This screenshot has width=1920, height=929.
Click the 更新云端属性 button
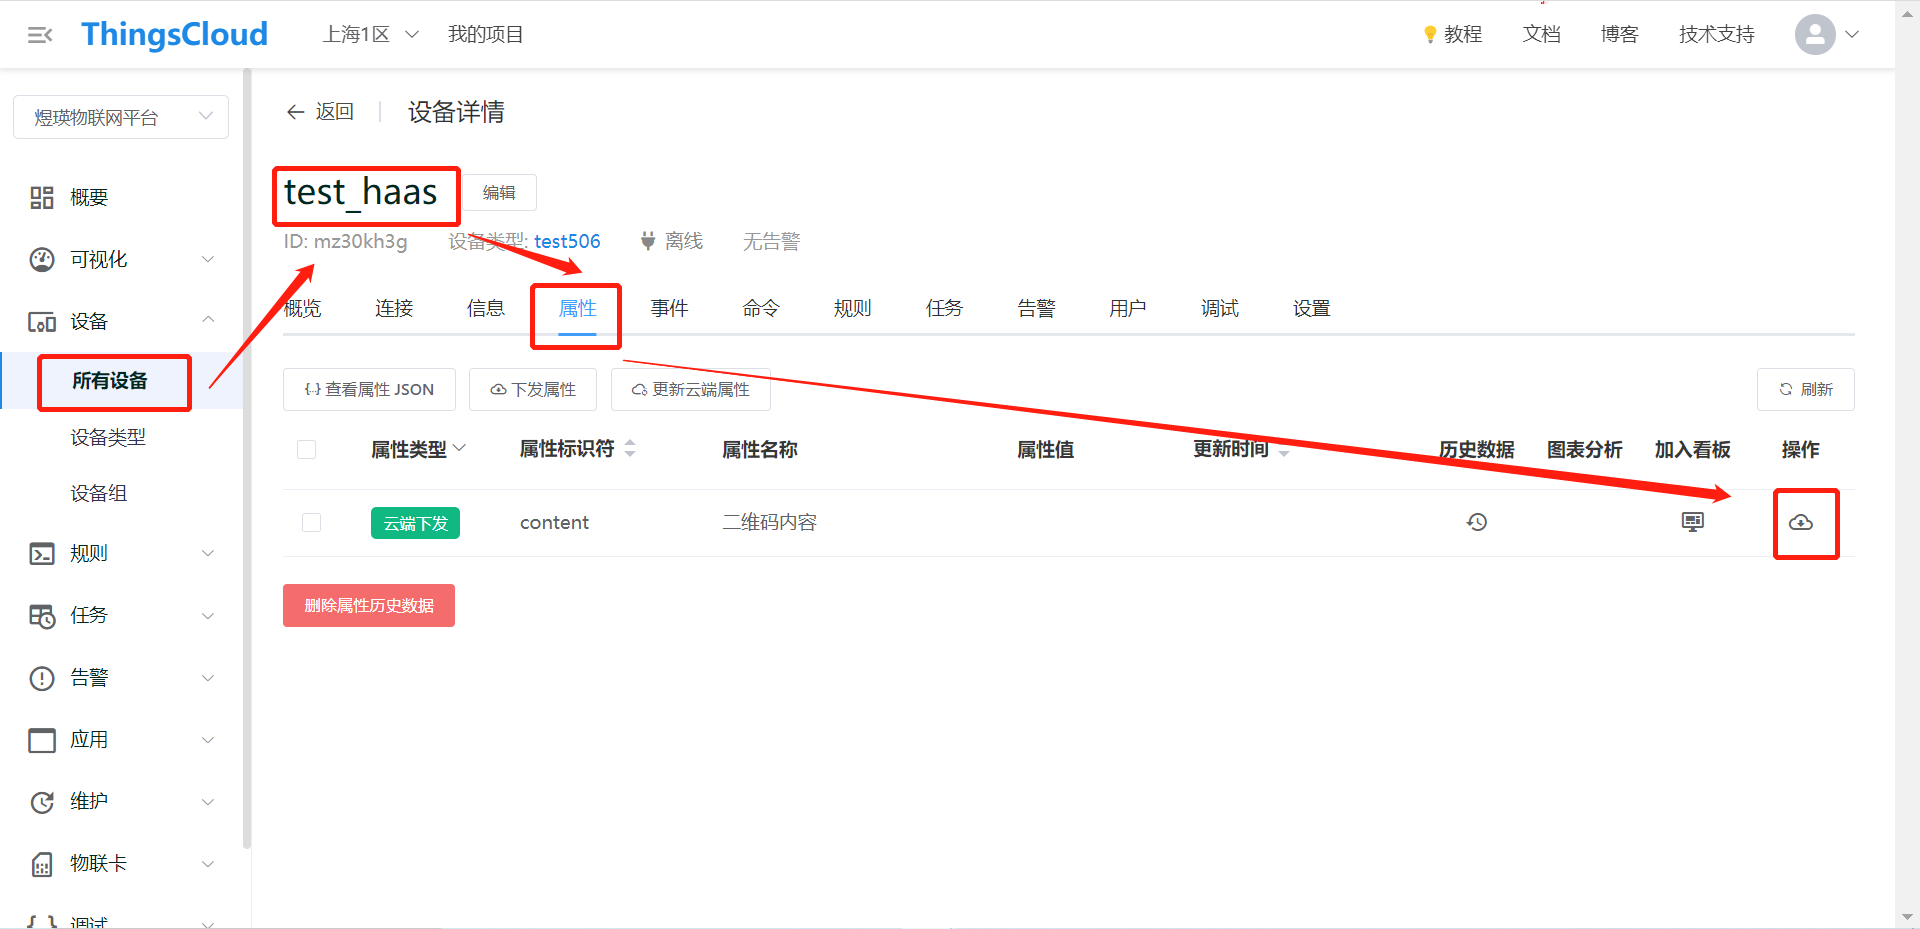(x=691, y=389)
